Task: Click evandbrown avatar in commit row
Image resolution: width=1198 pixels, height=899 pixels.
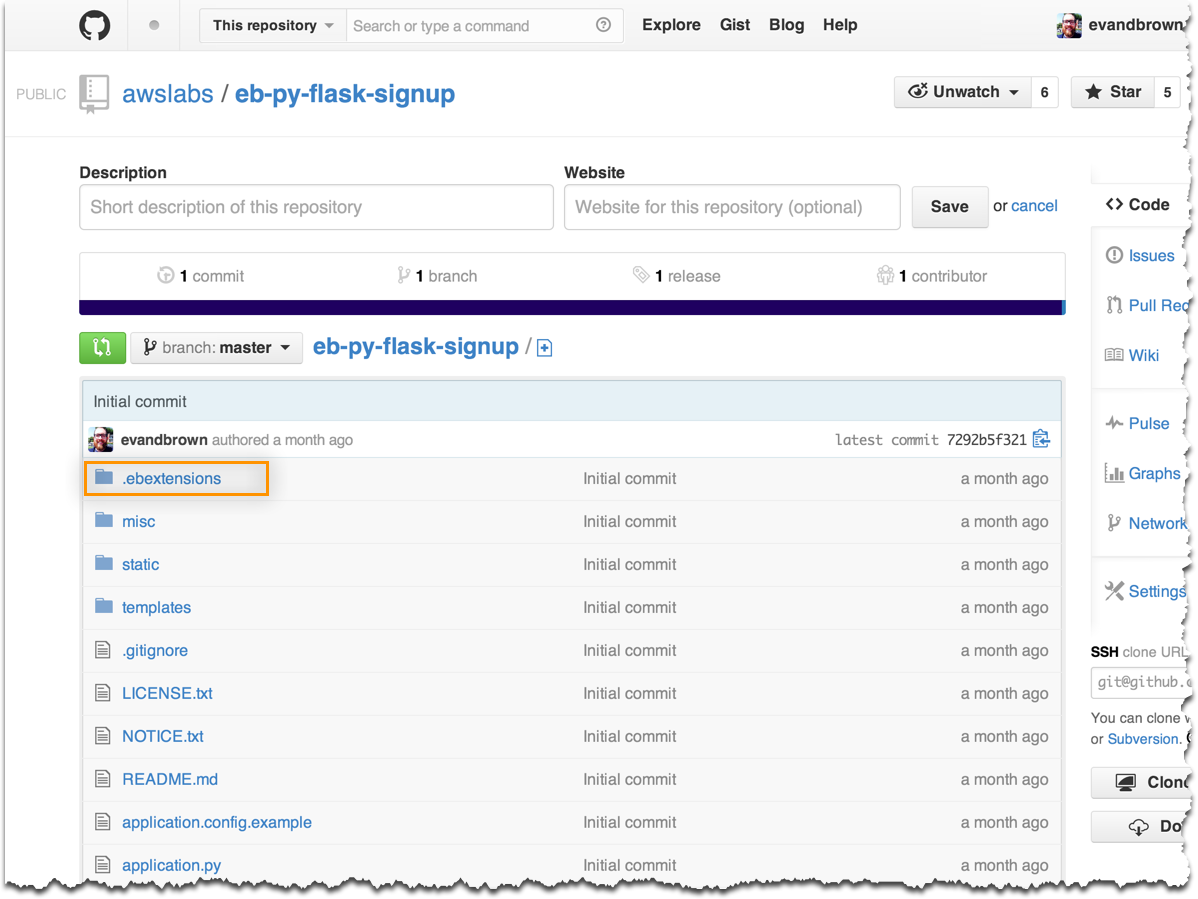Action: coord(100,439)
